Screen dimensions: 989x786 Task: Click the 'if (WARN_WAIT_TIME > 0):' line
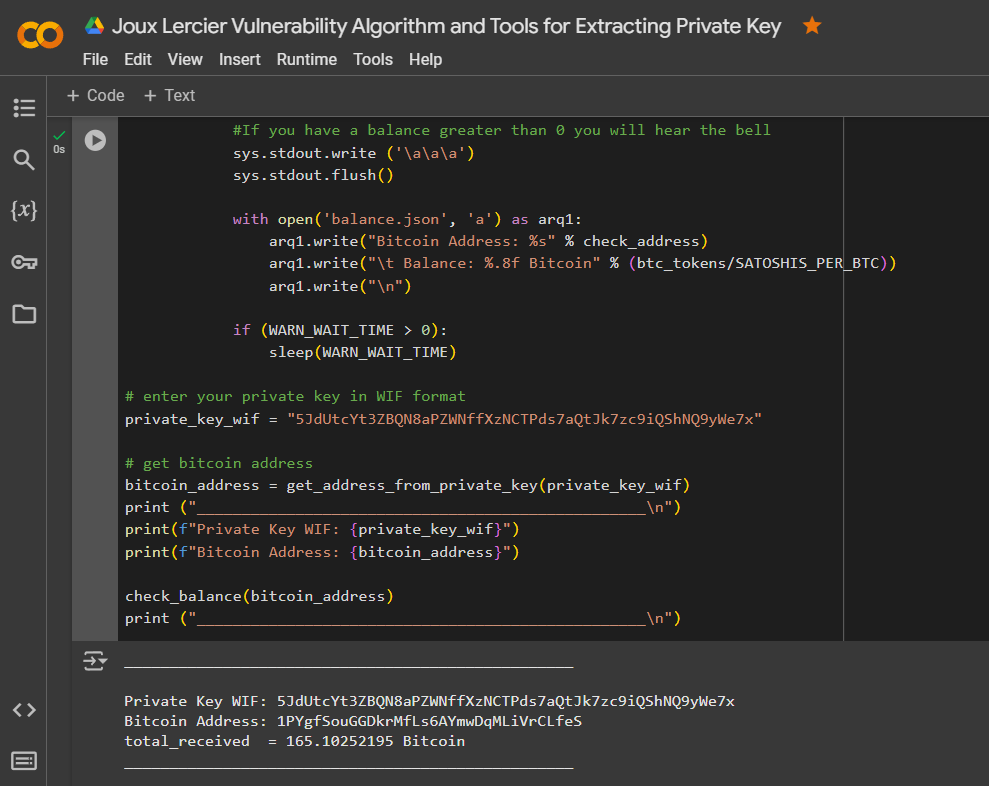pos(340,330)
